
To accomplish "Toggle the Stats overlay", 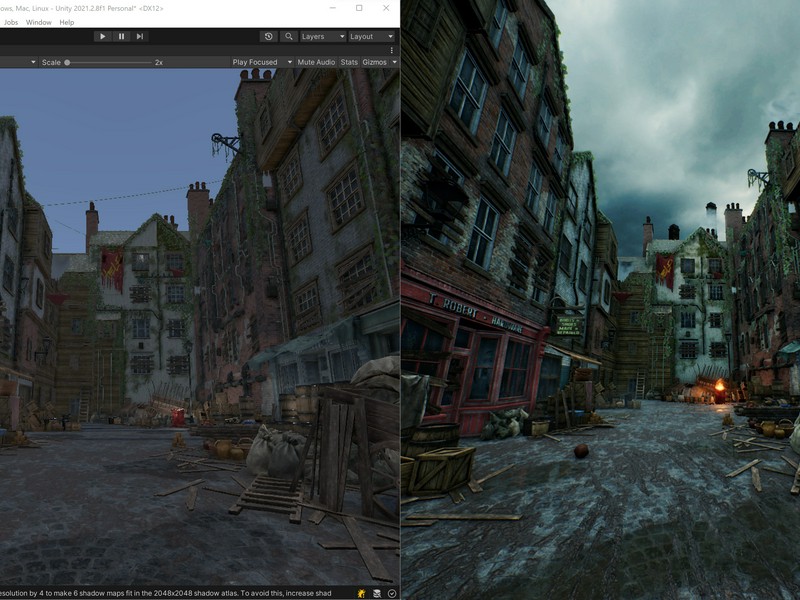I will (349, 62).
